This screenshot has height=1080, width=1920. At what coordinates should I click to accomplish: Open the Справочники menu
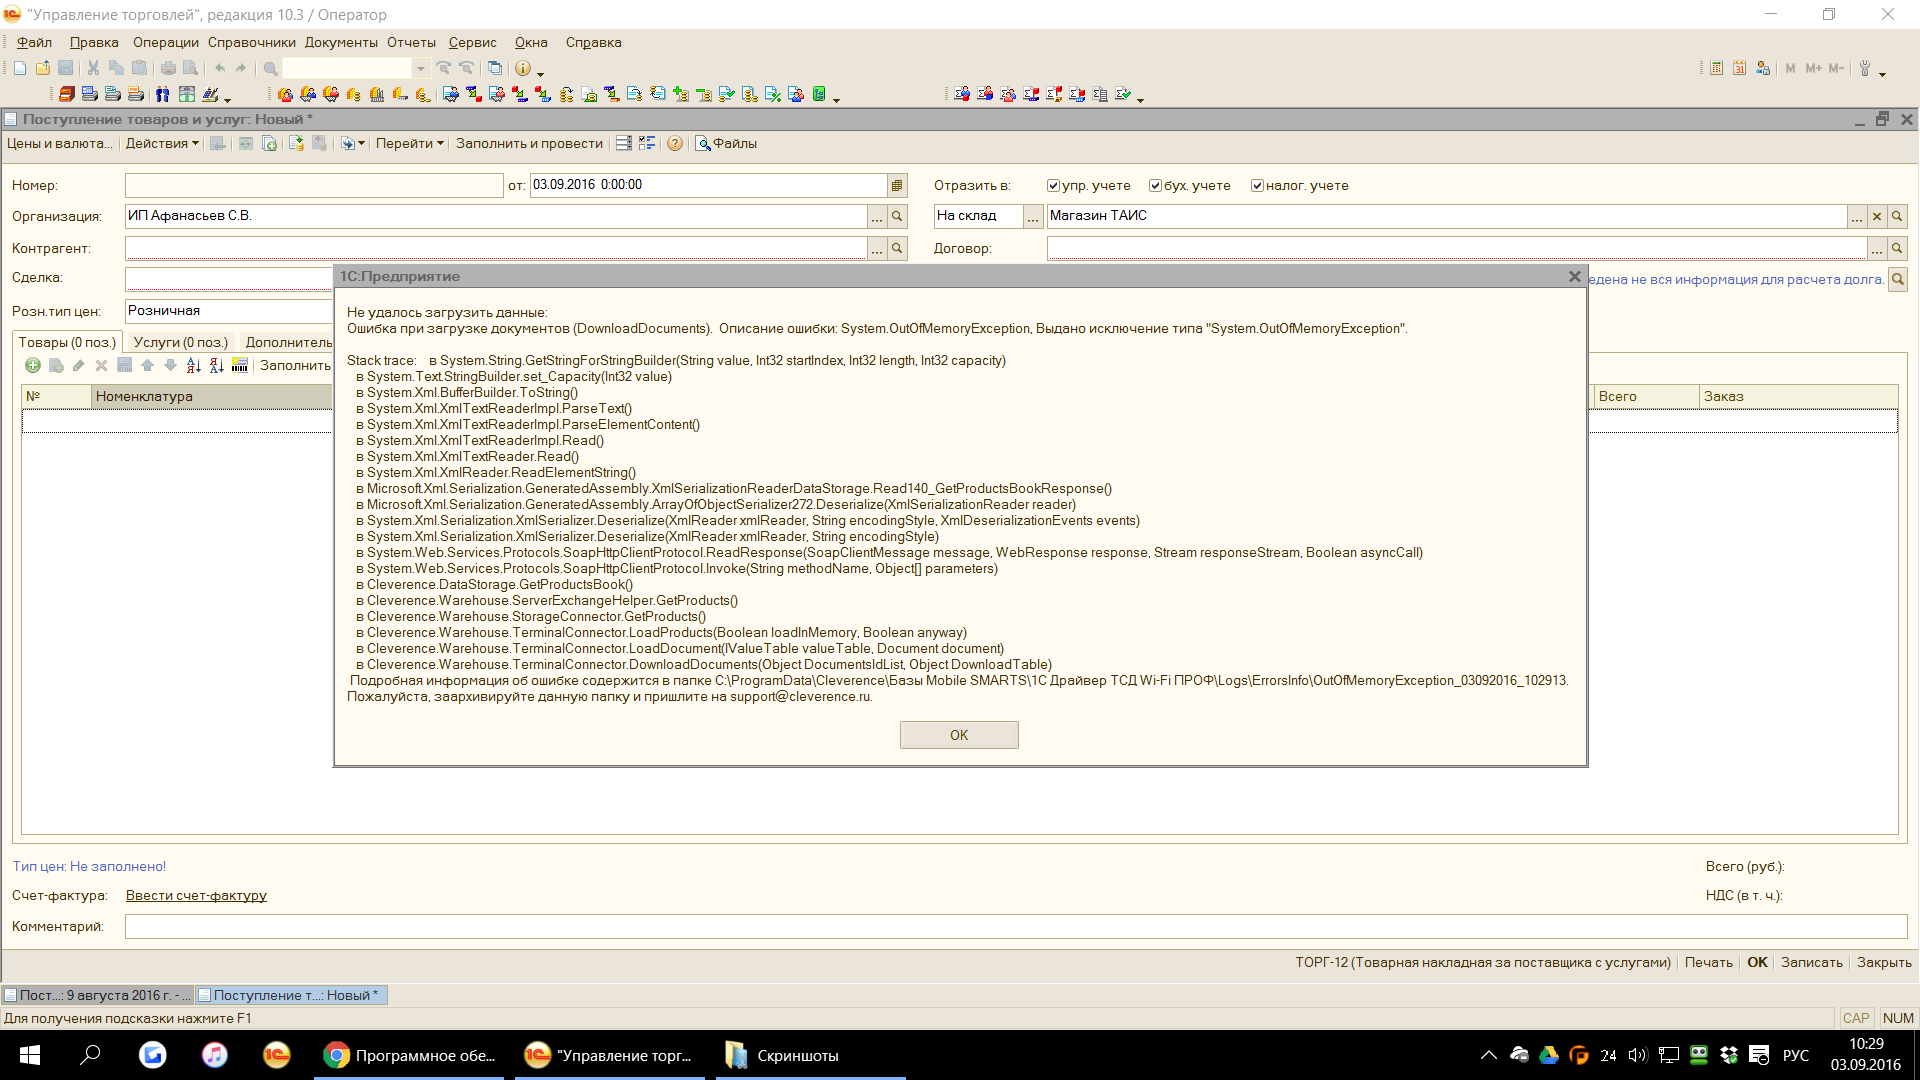pyautogui.click(x=251, y=42)
